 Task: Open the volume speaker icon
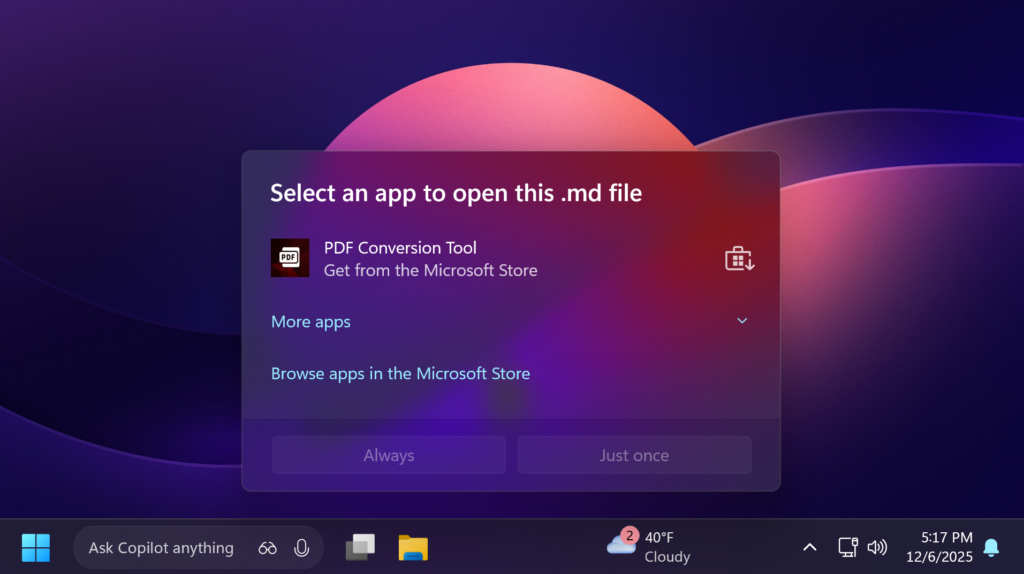pyautogui.click(x=877, y=547)
